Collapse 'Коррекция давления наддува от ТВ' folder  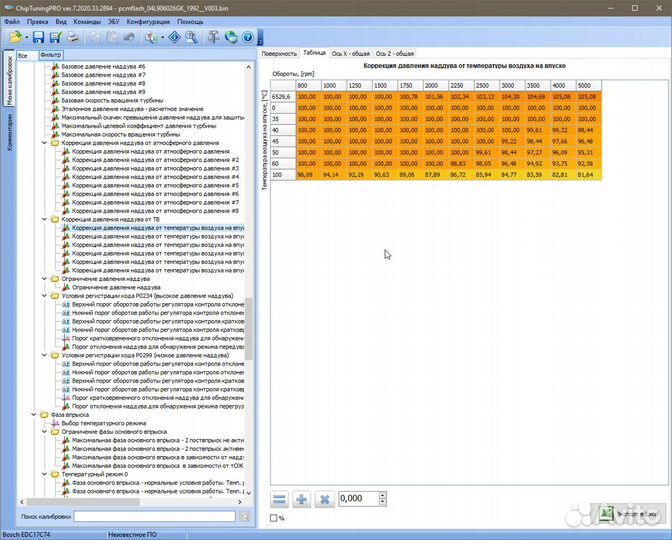tap(46, 220)
